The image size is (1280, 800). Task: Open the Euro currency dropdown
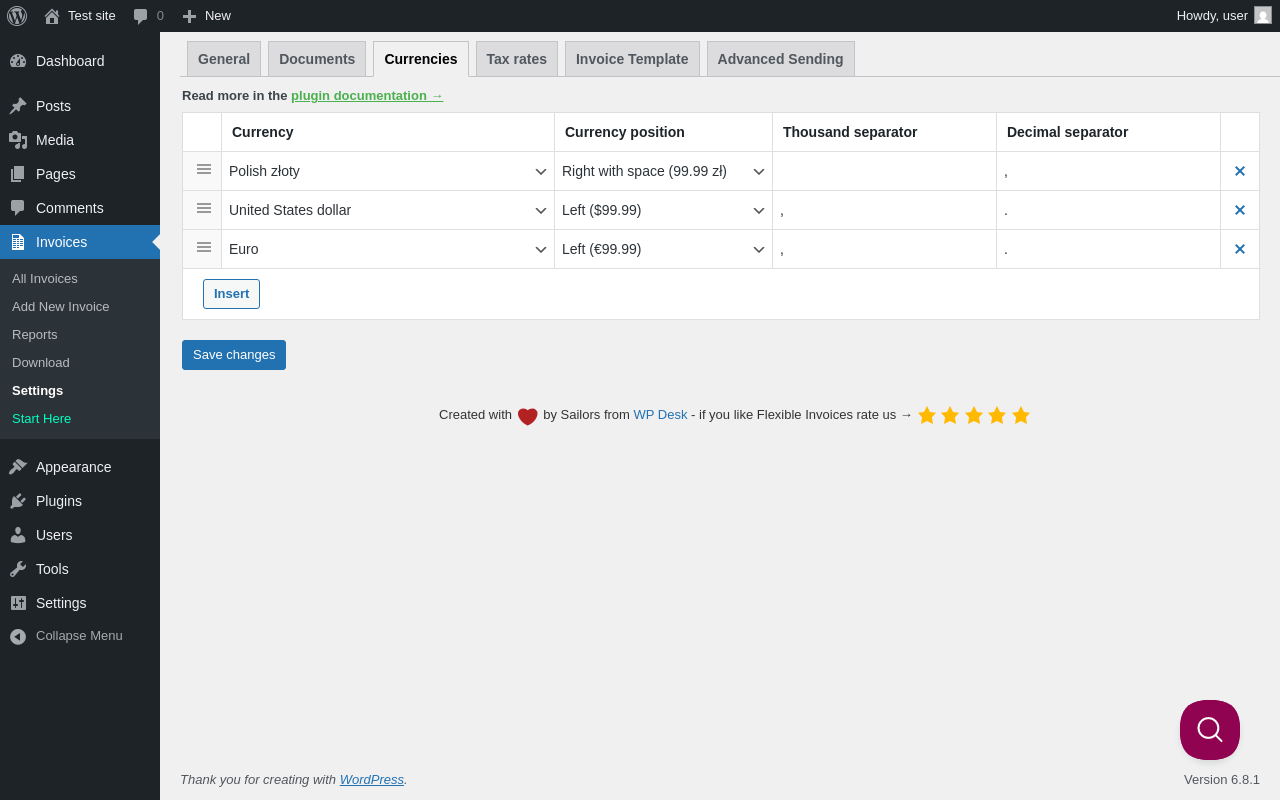pyautogui.click(x=388, y=249)
